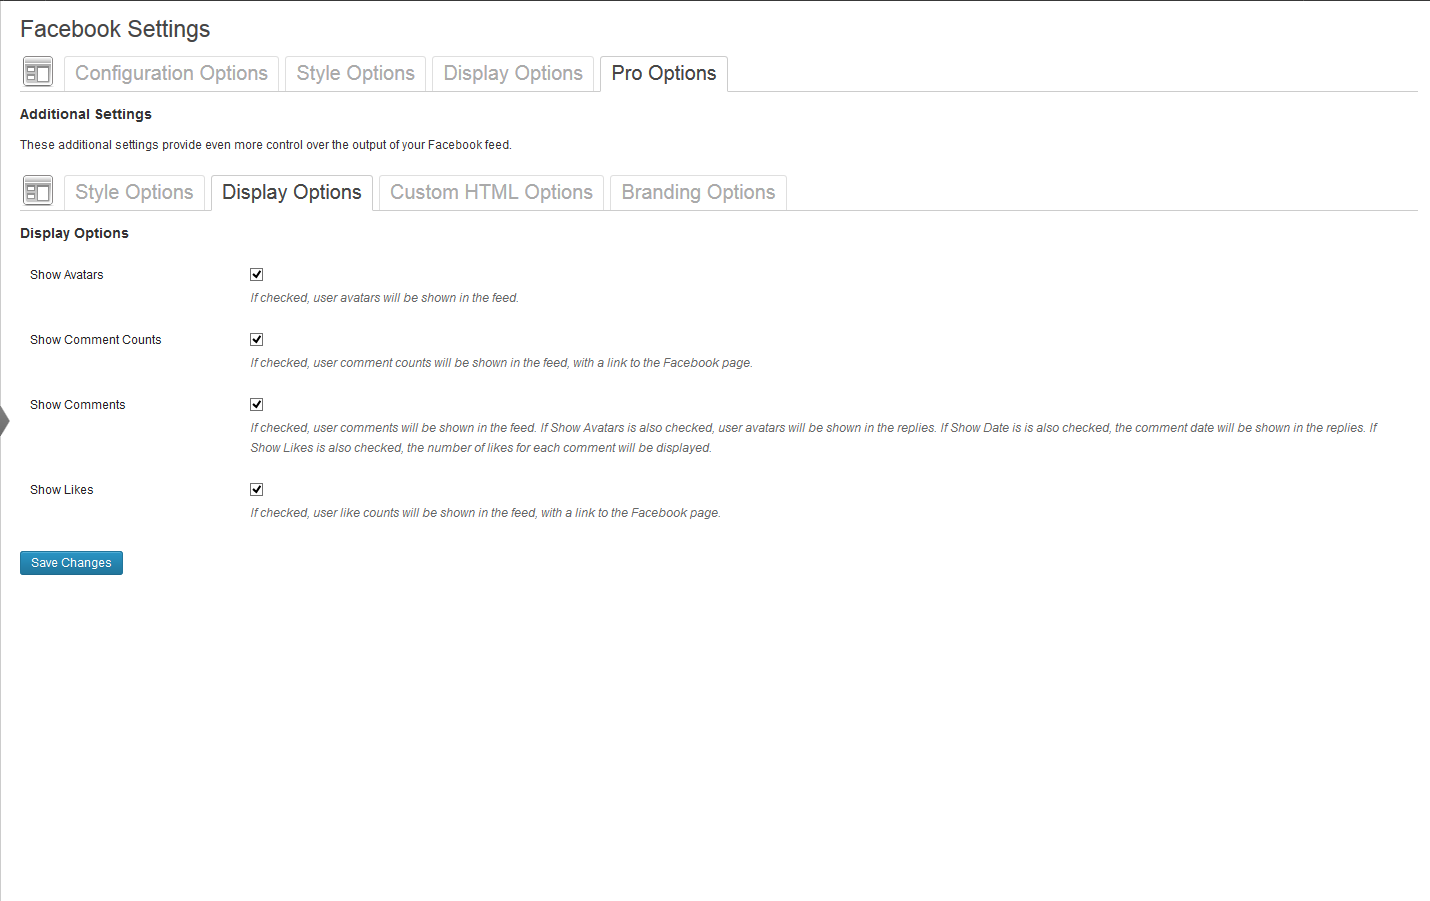Image resolution: width=1430 pixels, height=901 pixels.
Task: Toggle the Show Comment Counts checkbox
Action: (x=257, y=340)
